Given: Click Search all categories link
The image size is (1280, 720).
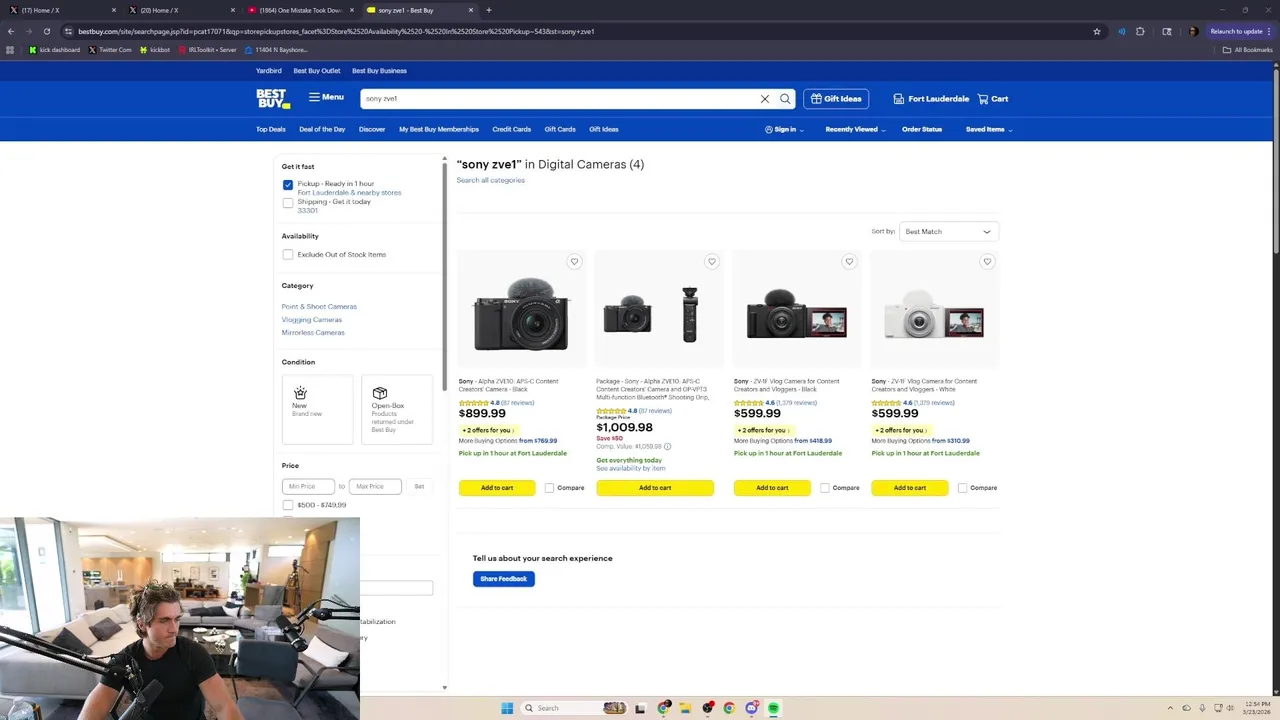Looking at the screenshot, I should [x=491, y=180].
